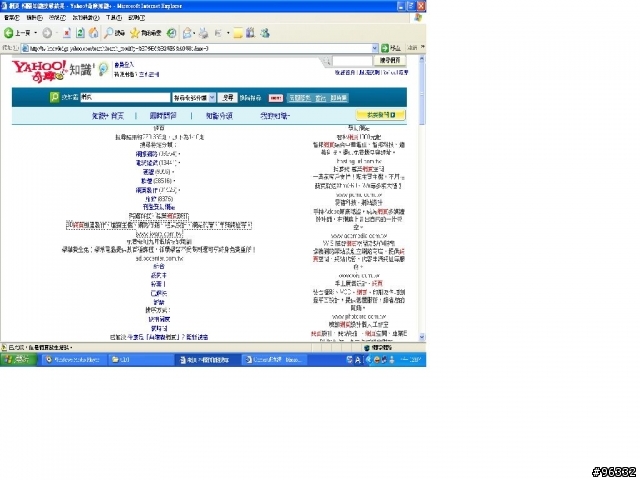Image resolution: width=640 pixels, height=480 pixels.
Task: Click the vertical scrollbar down arrow
Action: pyautogui.click(x=422, y=337)
